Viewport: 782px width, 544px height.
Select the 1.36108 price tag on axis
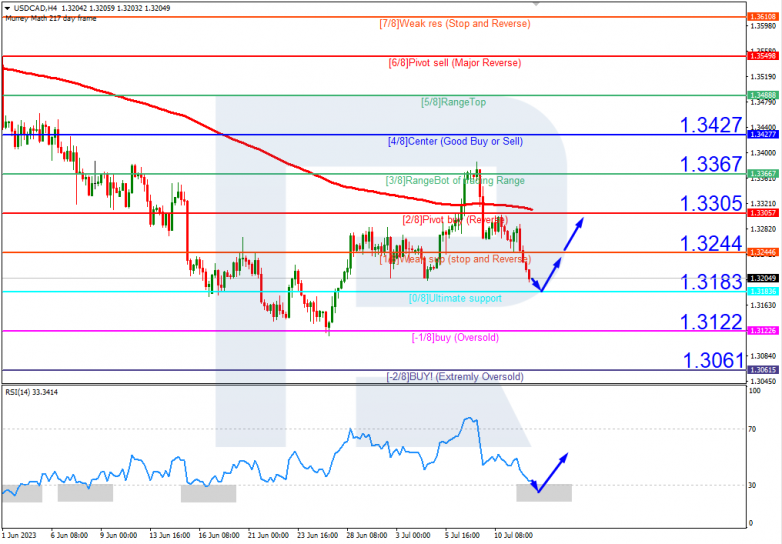click(x=763, y=17)
